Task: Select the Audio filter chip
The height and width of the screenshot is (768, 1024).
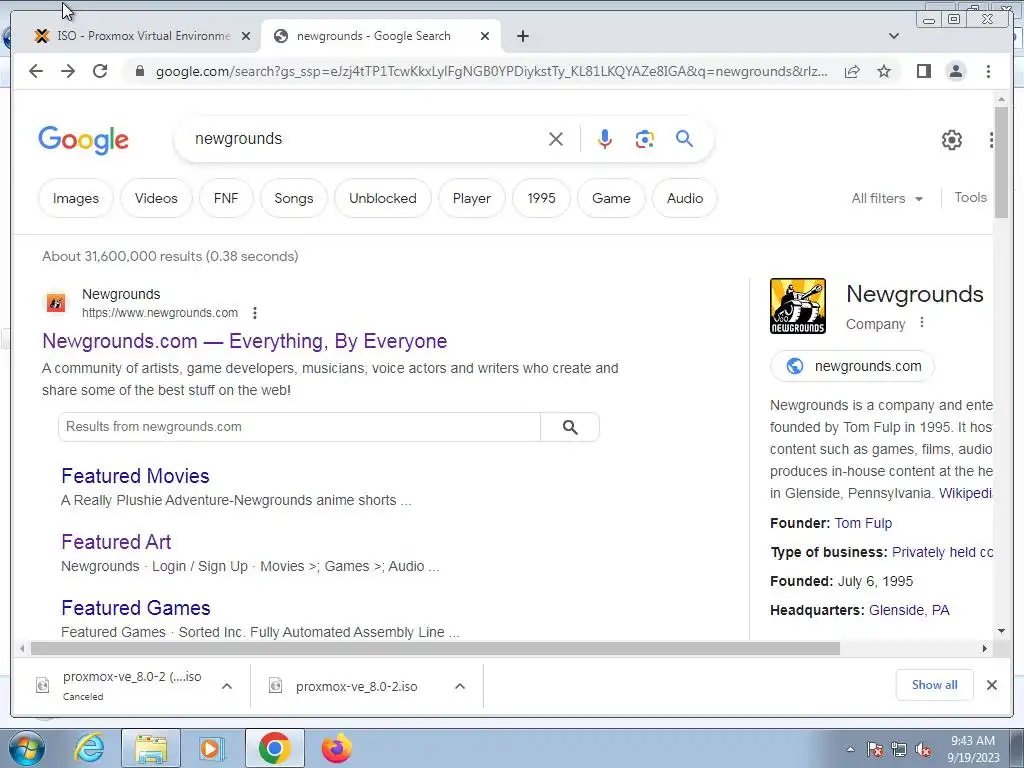Action: tap(685, 199)
